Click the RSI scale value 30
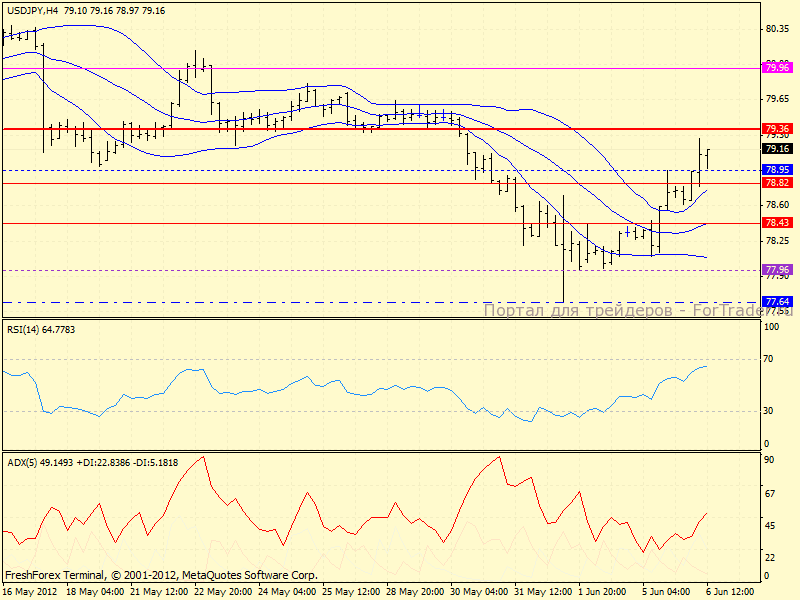 click(768, 411)
